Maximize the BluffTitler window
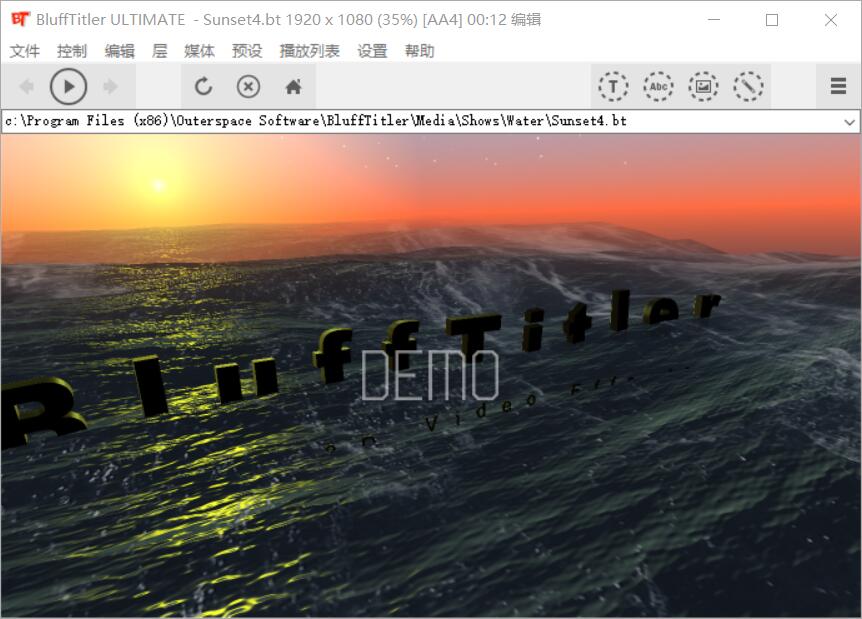 772,20
